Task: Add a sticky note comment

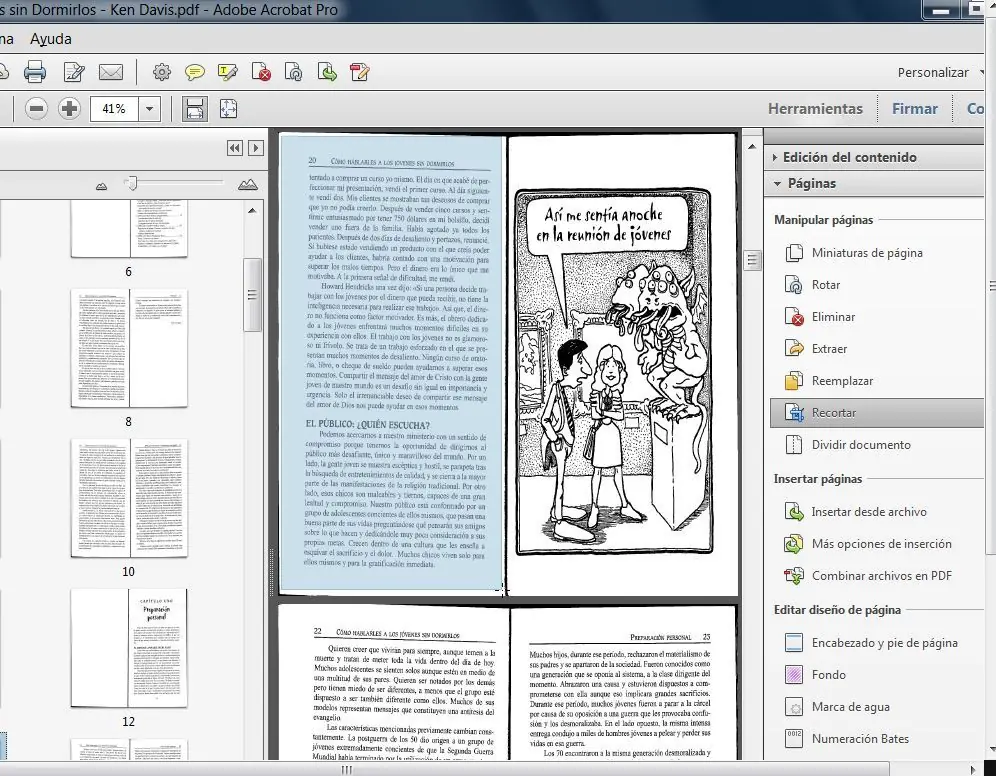Action: (194, 72)
